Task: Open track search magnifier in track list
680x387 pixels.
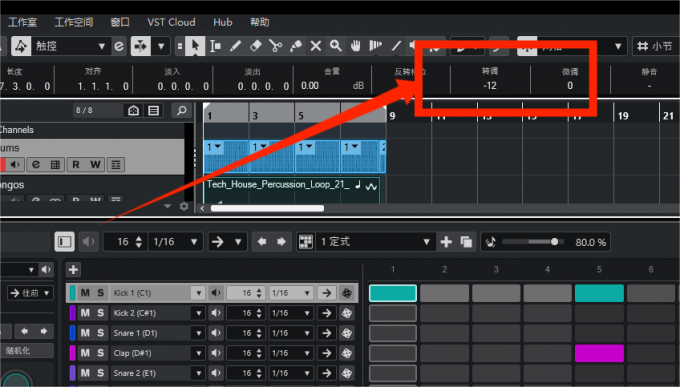Action: (x=182, y=111)
